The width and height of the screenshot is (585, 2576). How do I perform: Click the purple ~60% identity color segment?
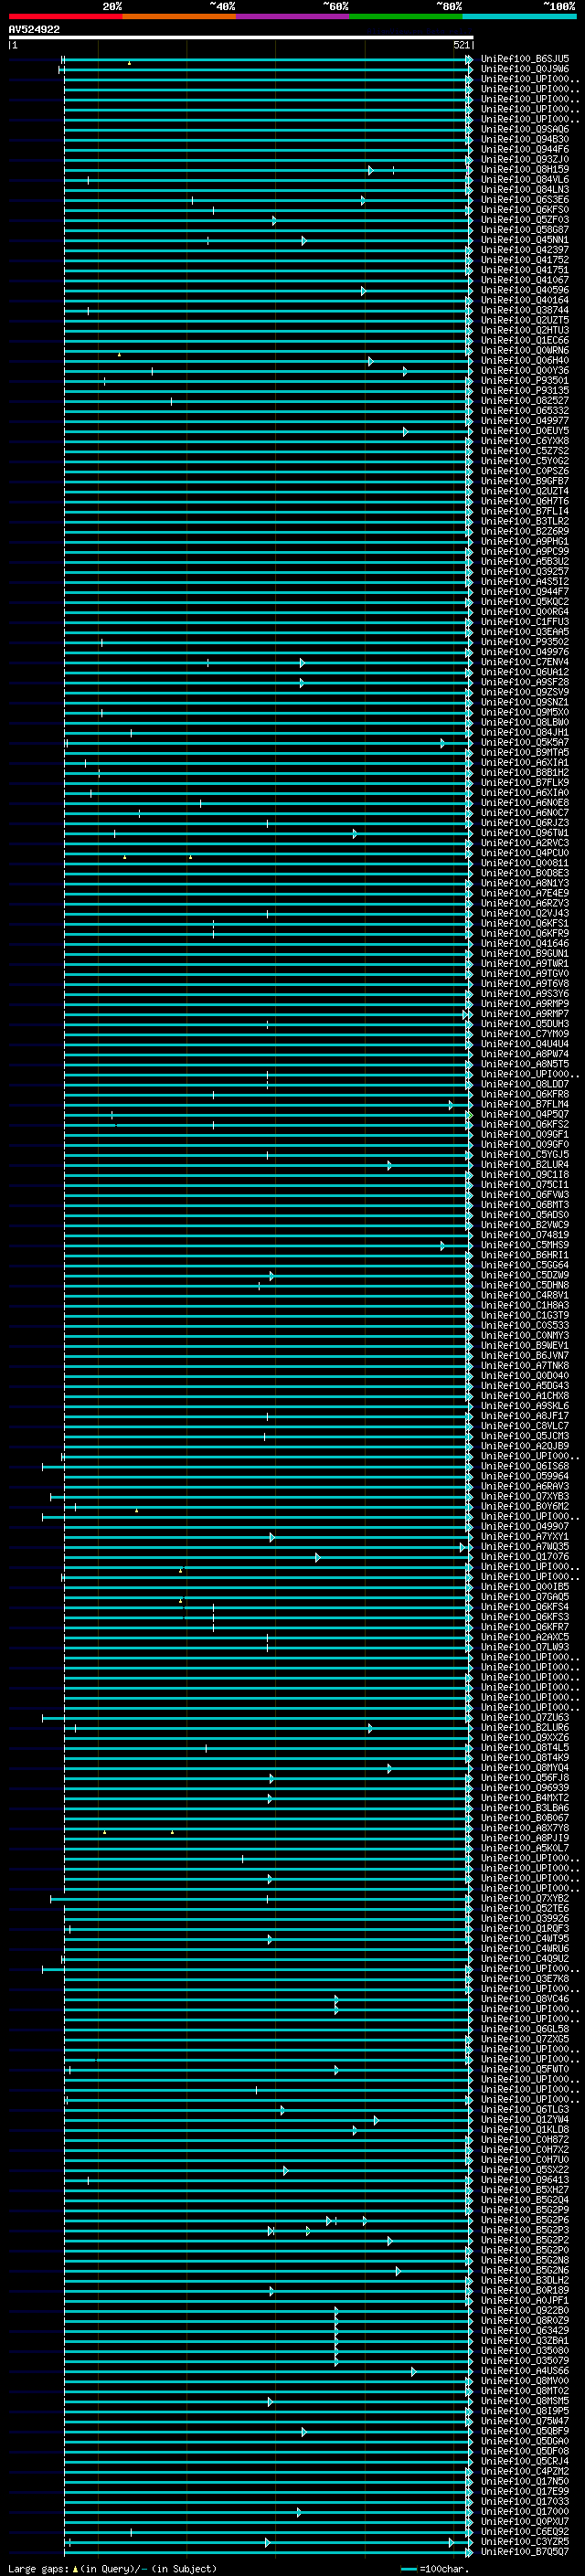coord(293,16)
